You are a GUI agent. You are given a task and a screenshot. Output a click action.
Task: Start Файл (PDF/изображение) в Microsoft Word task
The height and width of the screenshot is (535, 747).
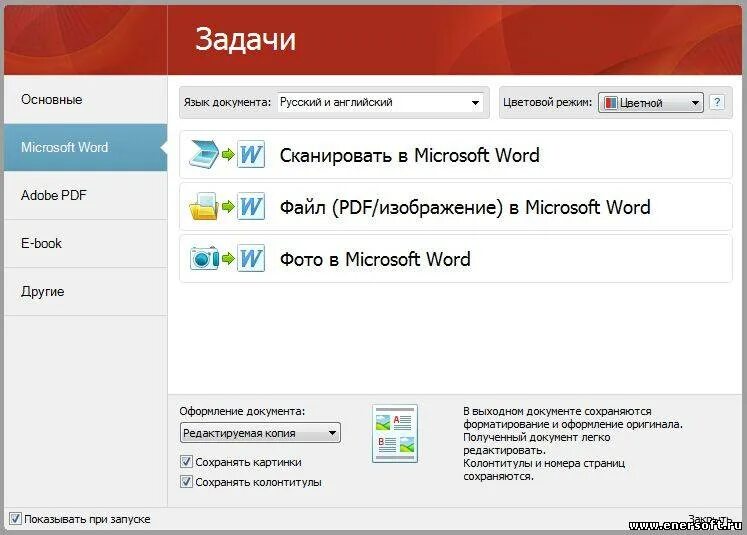pos(455,206)
